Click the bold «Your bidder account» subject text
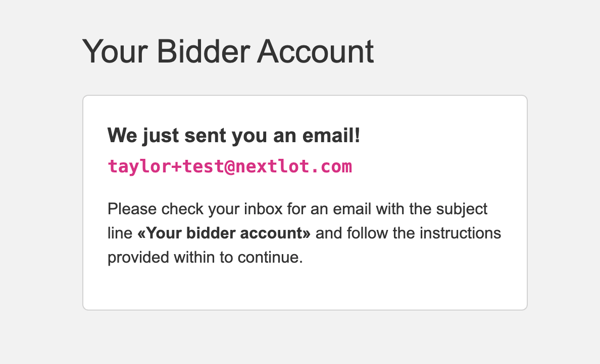The image size is (600, 364). [x=224, y=233]
